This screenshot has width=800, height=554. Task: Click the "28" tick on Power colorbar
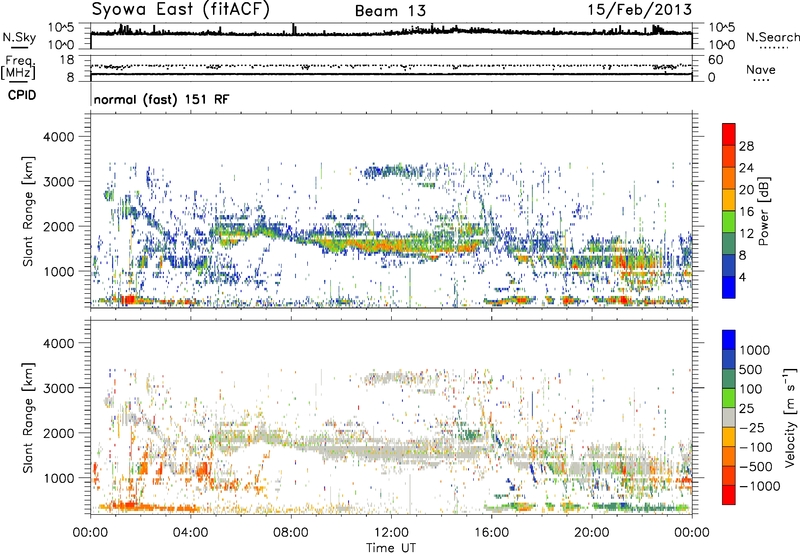[x=746, y=146]
